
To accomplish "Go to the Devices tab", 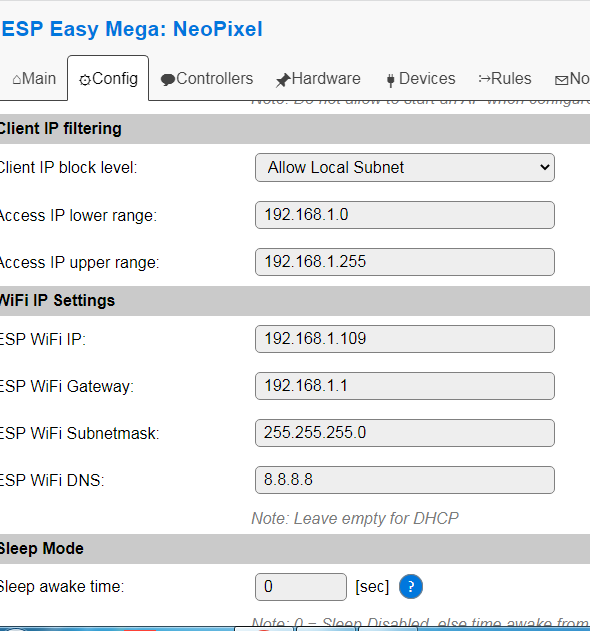I will tap(420, 78).
